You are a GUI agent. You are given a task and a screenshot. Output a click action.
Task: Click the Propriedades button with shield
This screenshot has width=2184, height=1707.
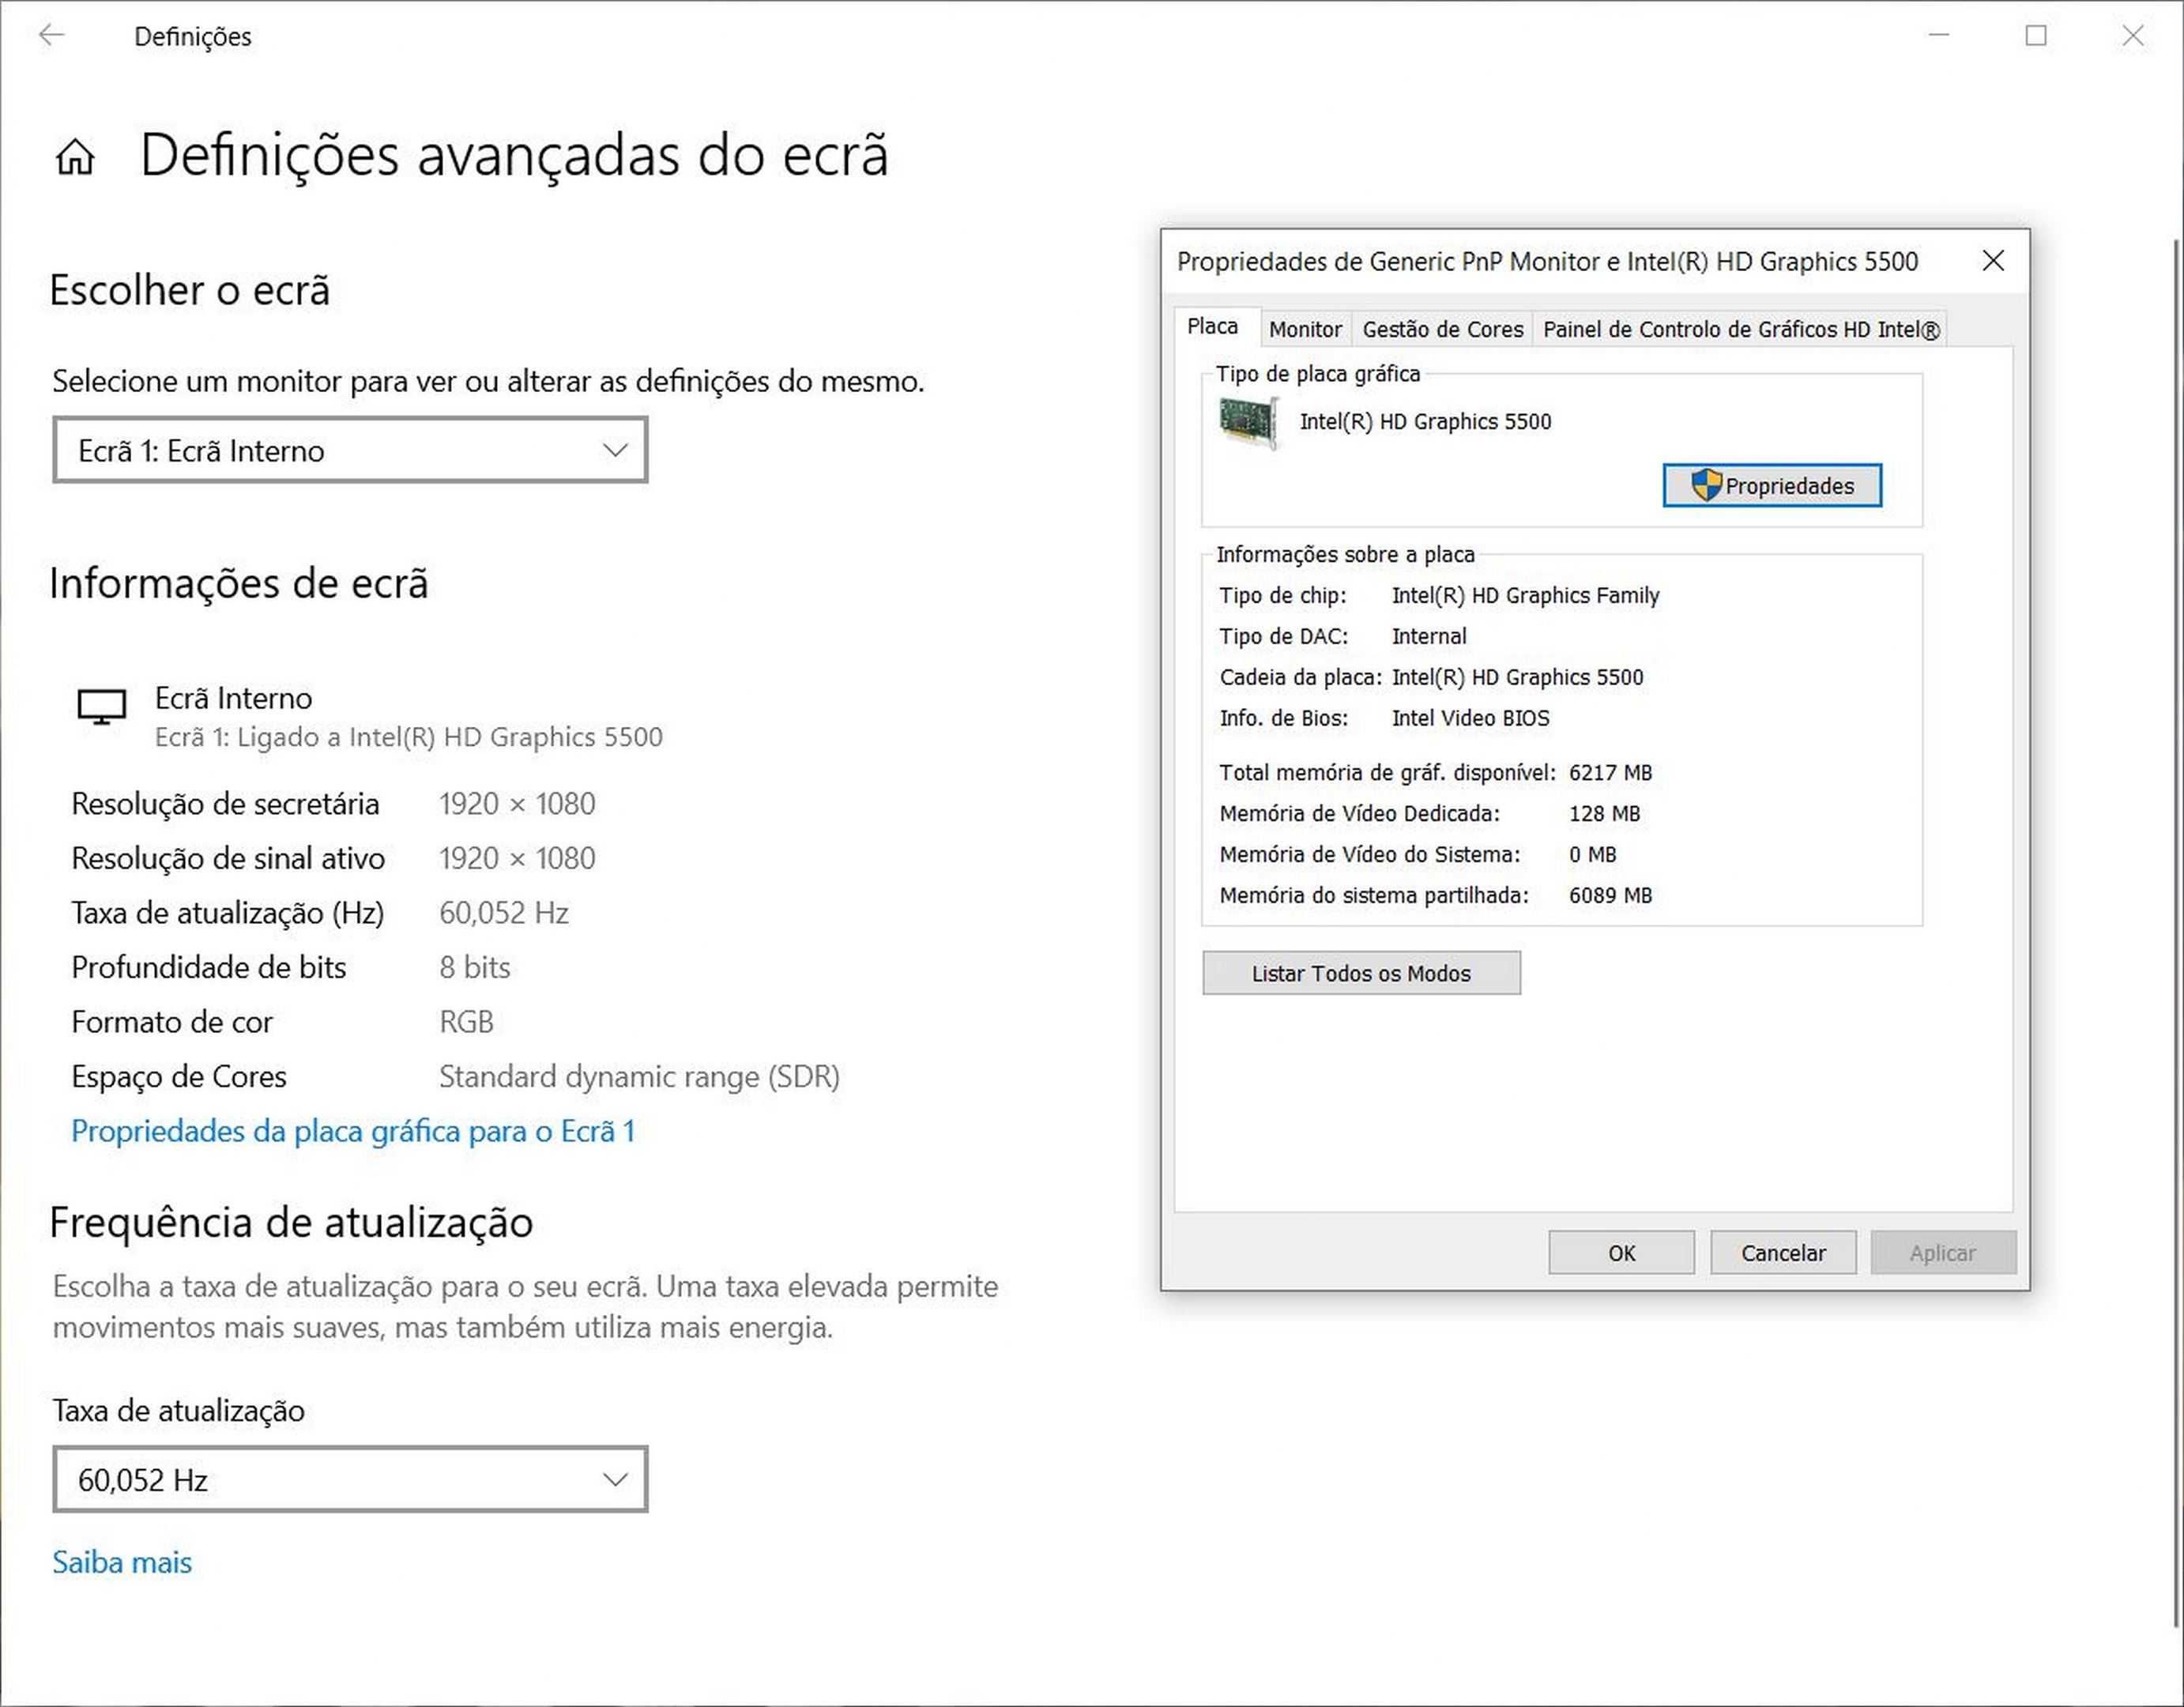click(x=1772, y=485)
